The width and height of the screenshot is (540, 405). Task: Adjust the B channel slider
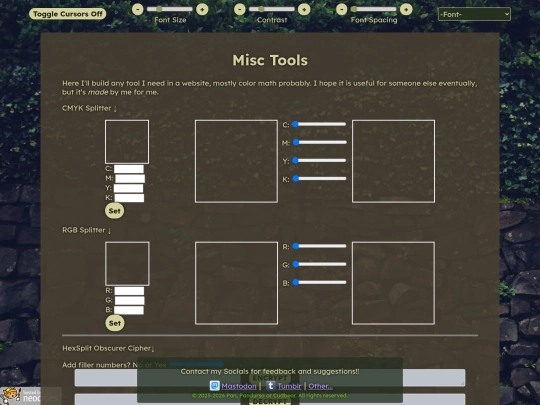click(x=319, y=282)
